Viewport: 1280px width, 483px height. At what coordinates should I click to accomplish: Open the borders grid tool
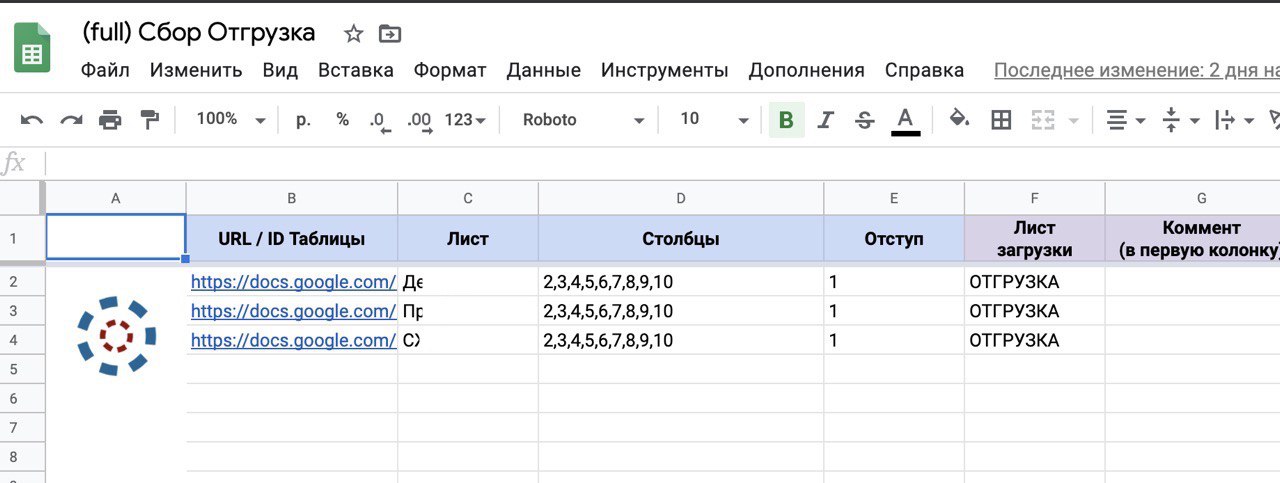point(1001,120)
